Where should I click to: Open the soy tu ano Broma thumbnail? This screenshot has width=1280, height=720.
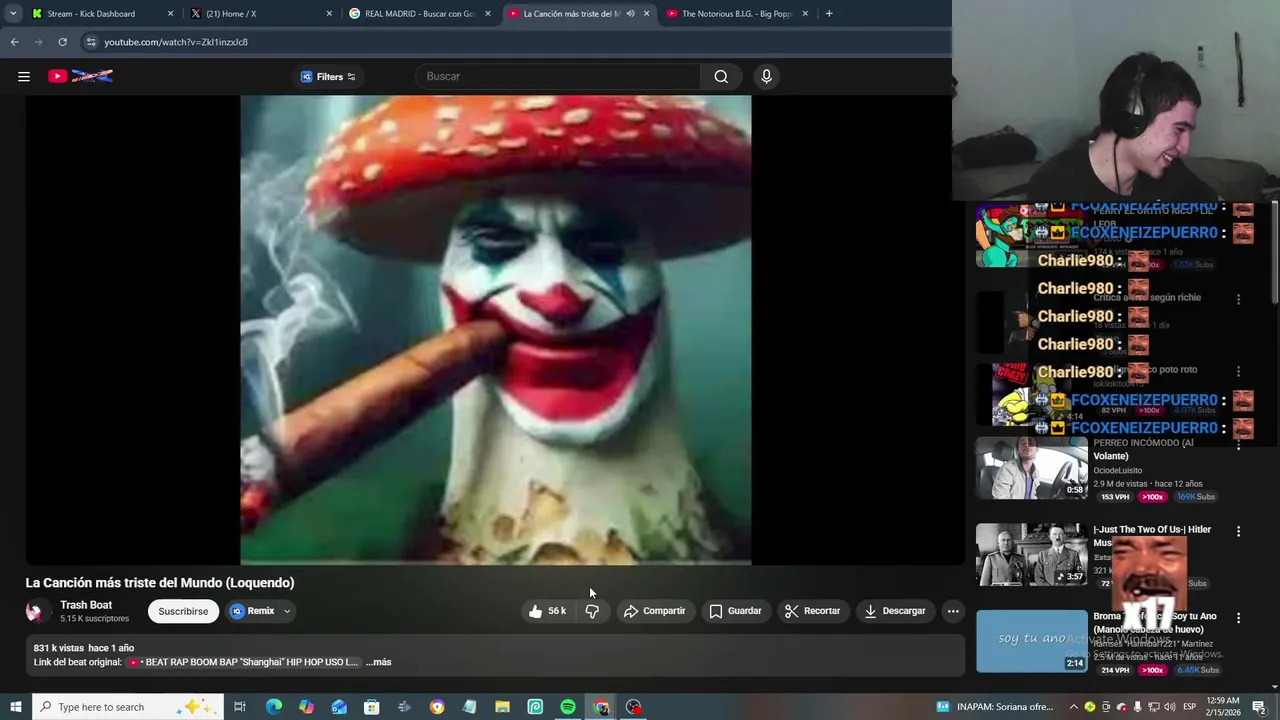coord(1031,641)
